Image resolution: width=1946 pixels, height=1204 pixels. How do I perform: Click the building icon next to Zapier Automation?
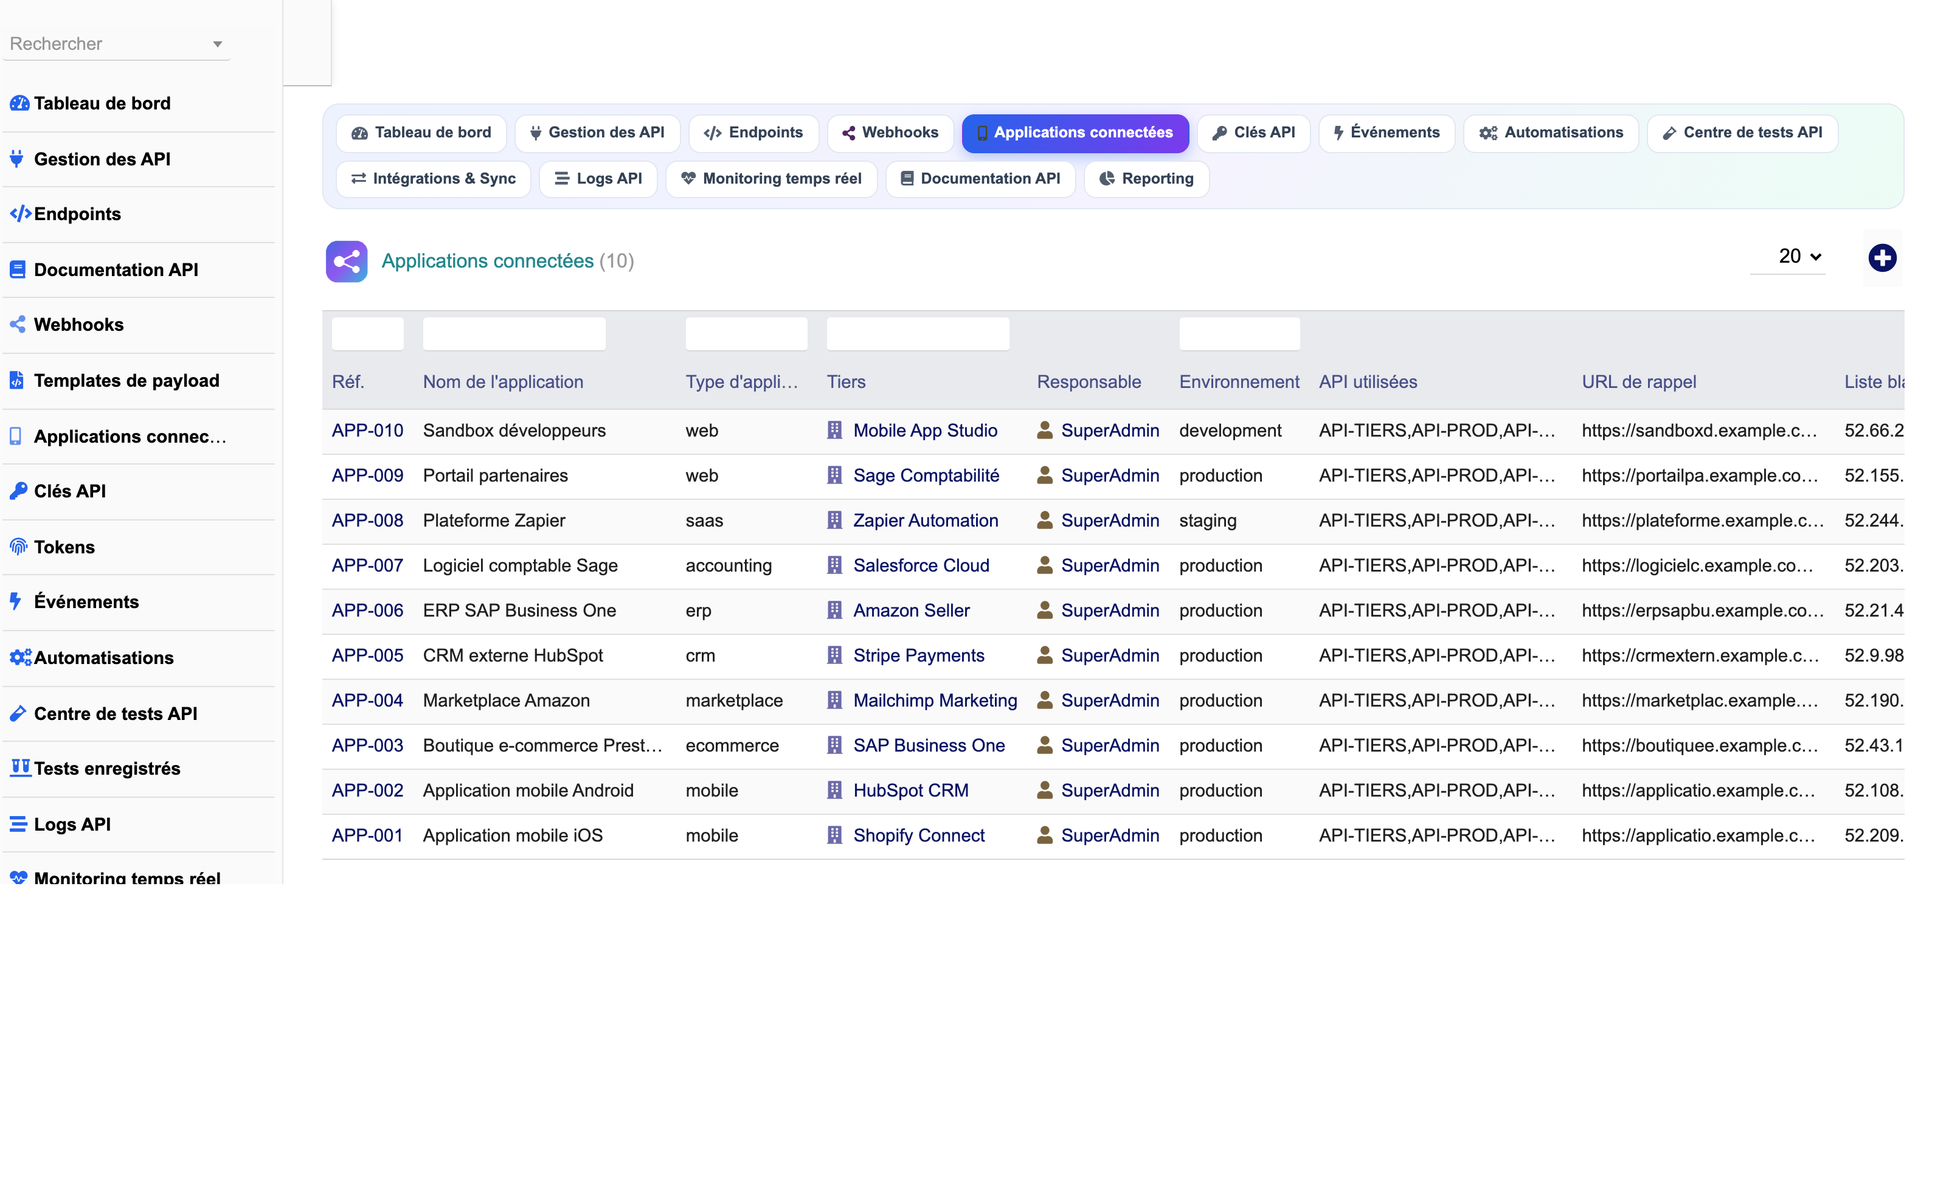coord(835,520)
